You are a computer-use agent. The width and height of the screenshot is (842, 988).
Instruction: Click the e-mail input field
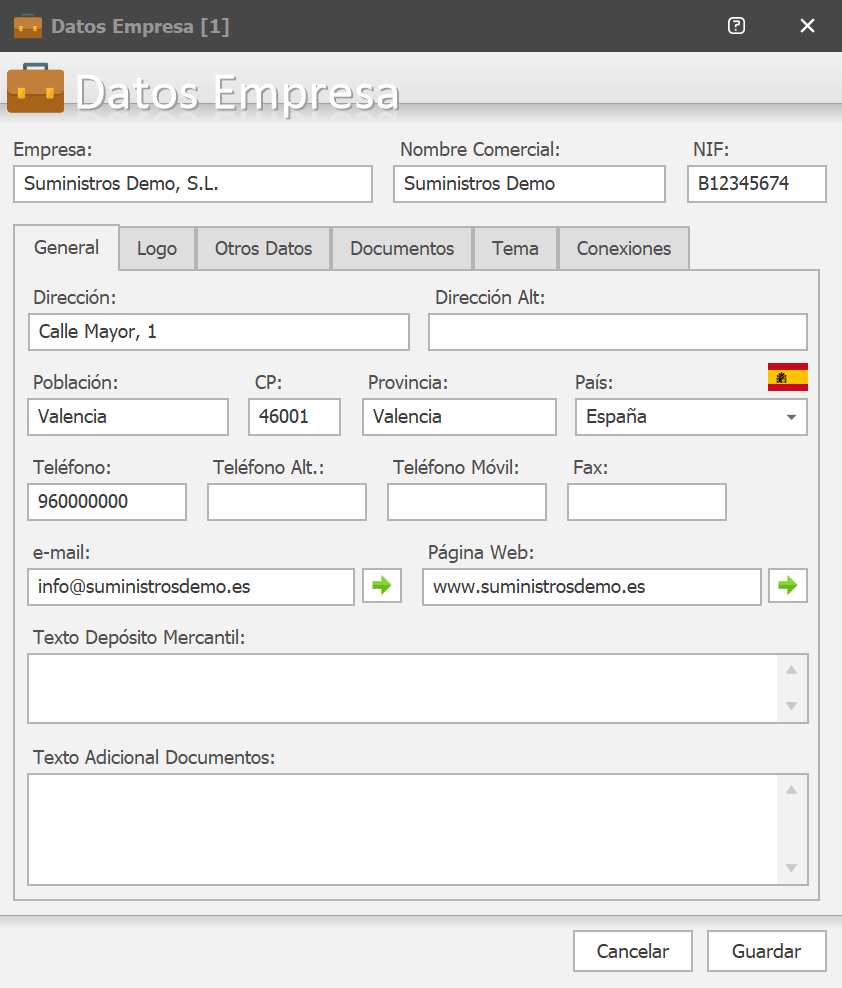coord(191,587)
